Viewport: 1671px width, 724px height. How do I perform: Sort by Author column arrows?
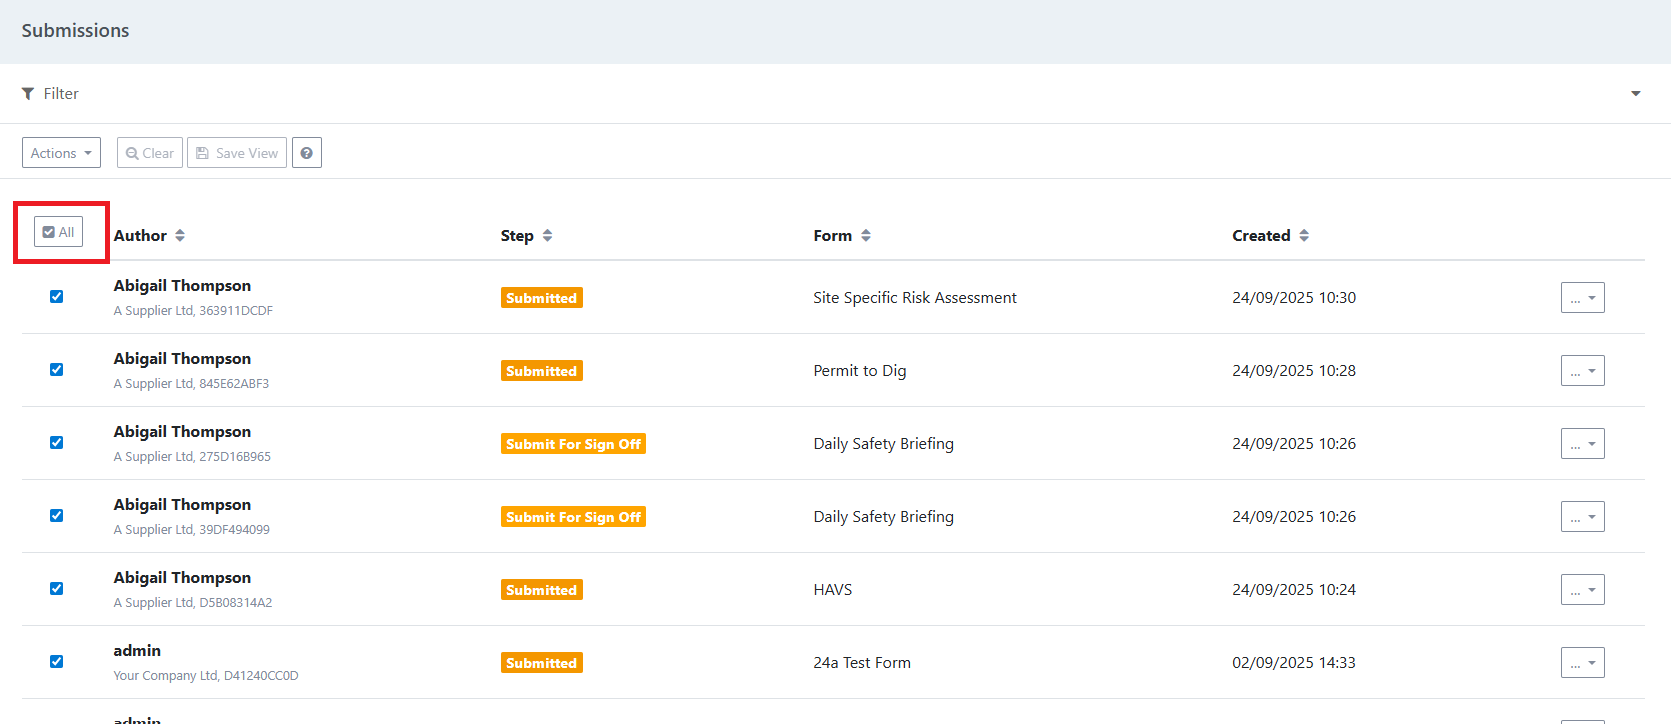click(x=180, y=236)
